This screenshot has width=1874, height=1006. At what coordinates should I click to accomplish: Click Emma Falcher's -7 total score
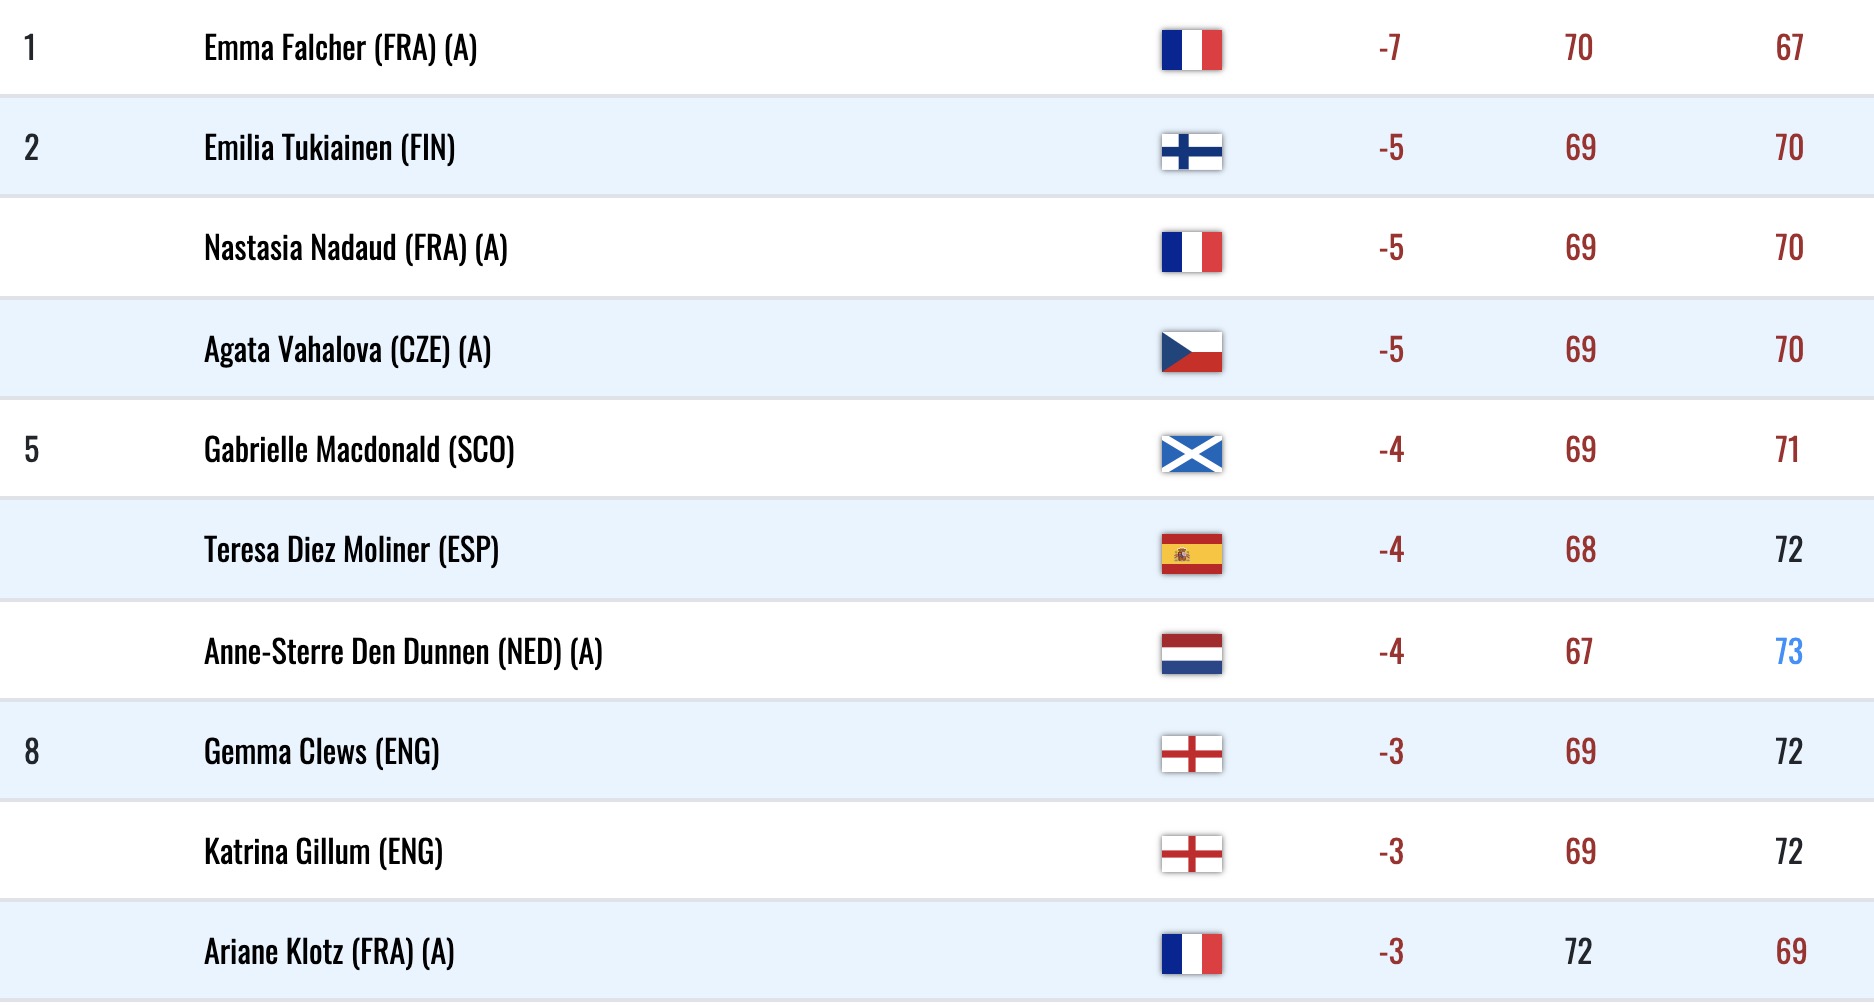point(1390,48)
